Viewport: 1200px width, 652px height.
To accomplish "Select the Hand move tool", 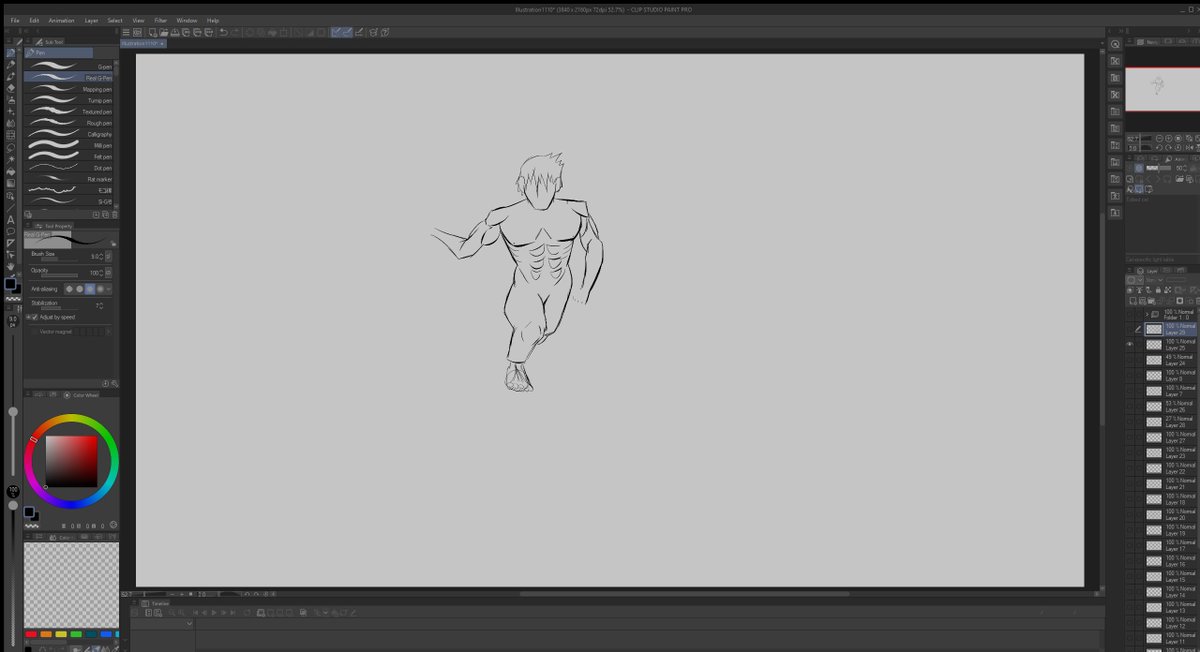I will pos(10,266).
